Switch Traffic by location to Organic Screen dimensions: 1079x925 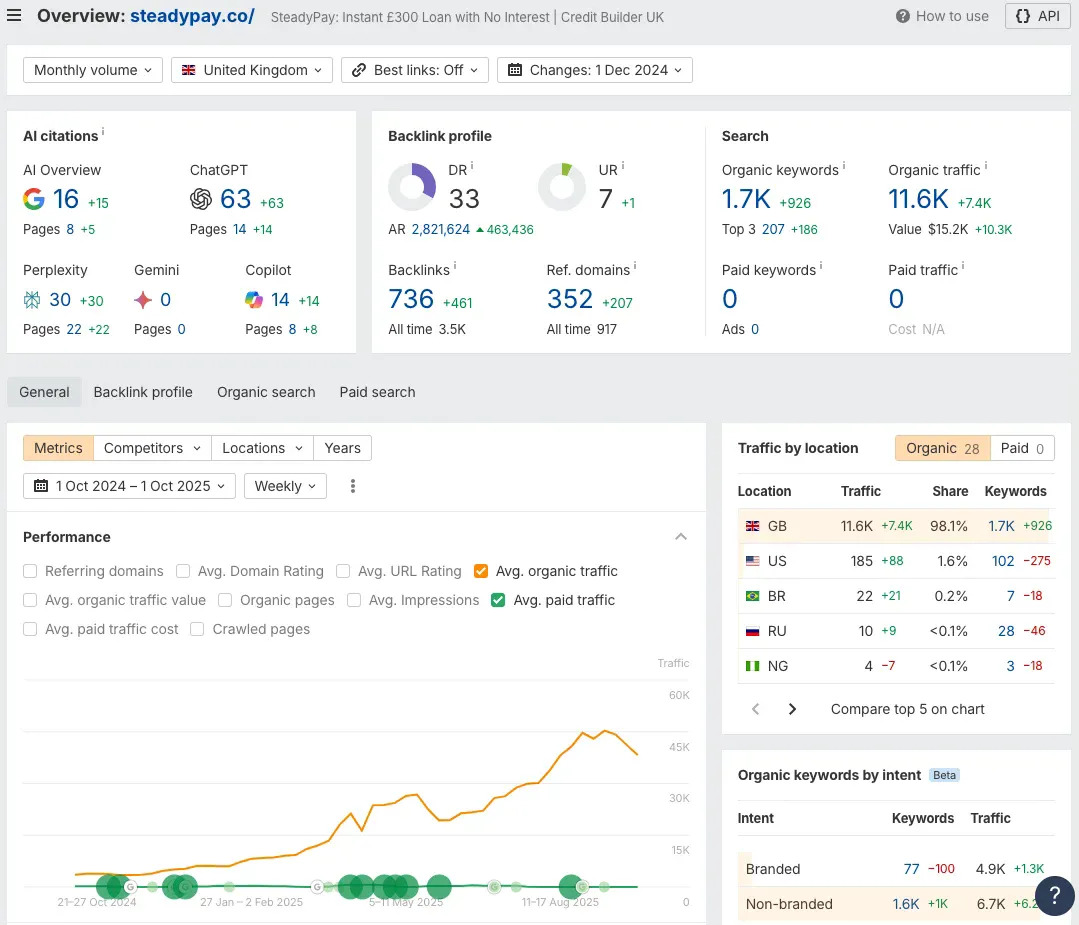(942, 448)
